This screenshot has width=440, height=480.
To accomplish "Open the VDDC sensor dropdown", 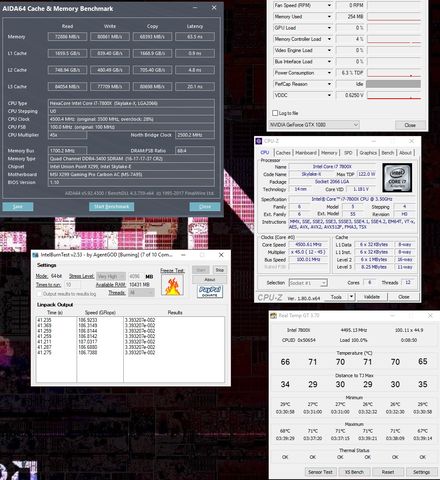I will (329, 95).
